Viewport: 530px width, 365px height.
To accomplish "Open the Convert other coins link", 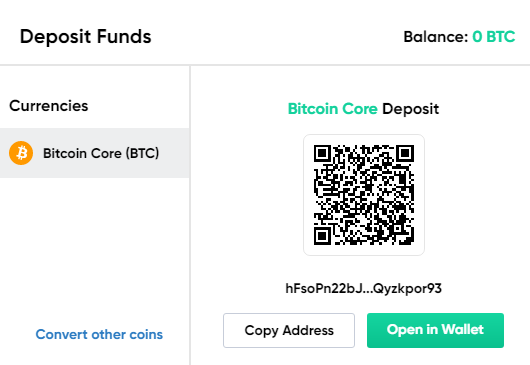I will 99,334.
